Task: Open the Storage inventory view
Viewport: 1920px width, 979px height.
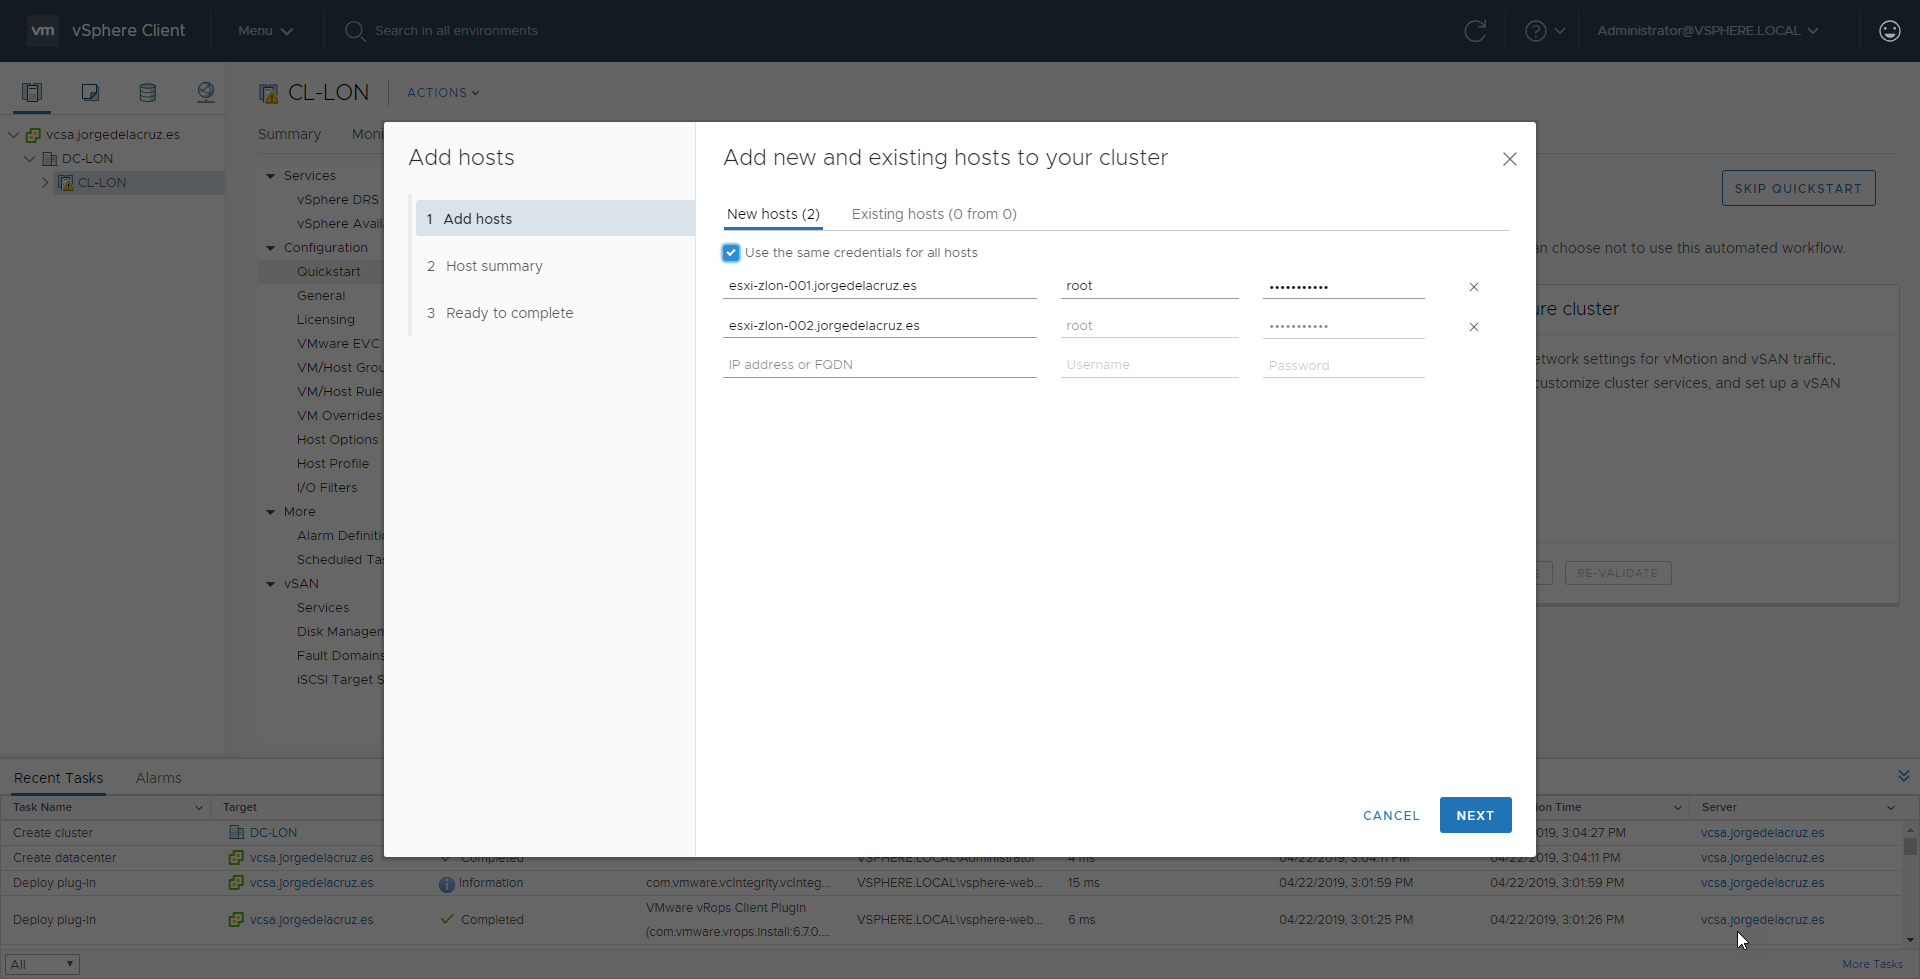Action: pyautogui.click(x=148, y=93)
